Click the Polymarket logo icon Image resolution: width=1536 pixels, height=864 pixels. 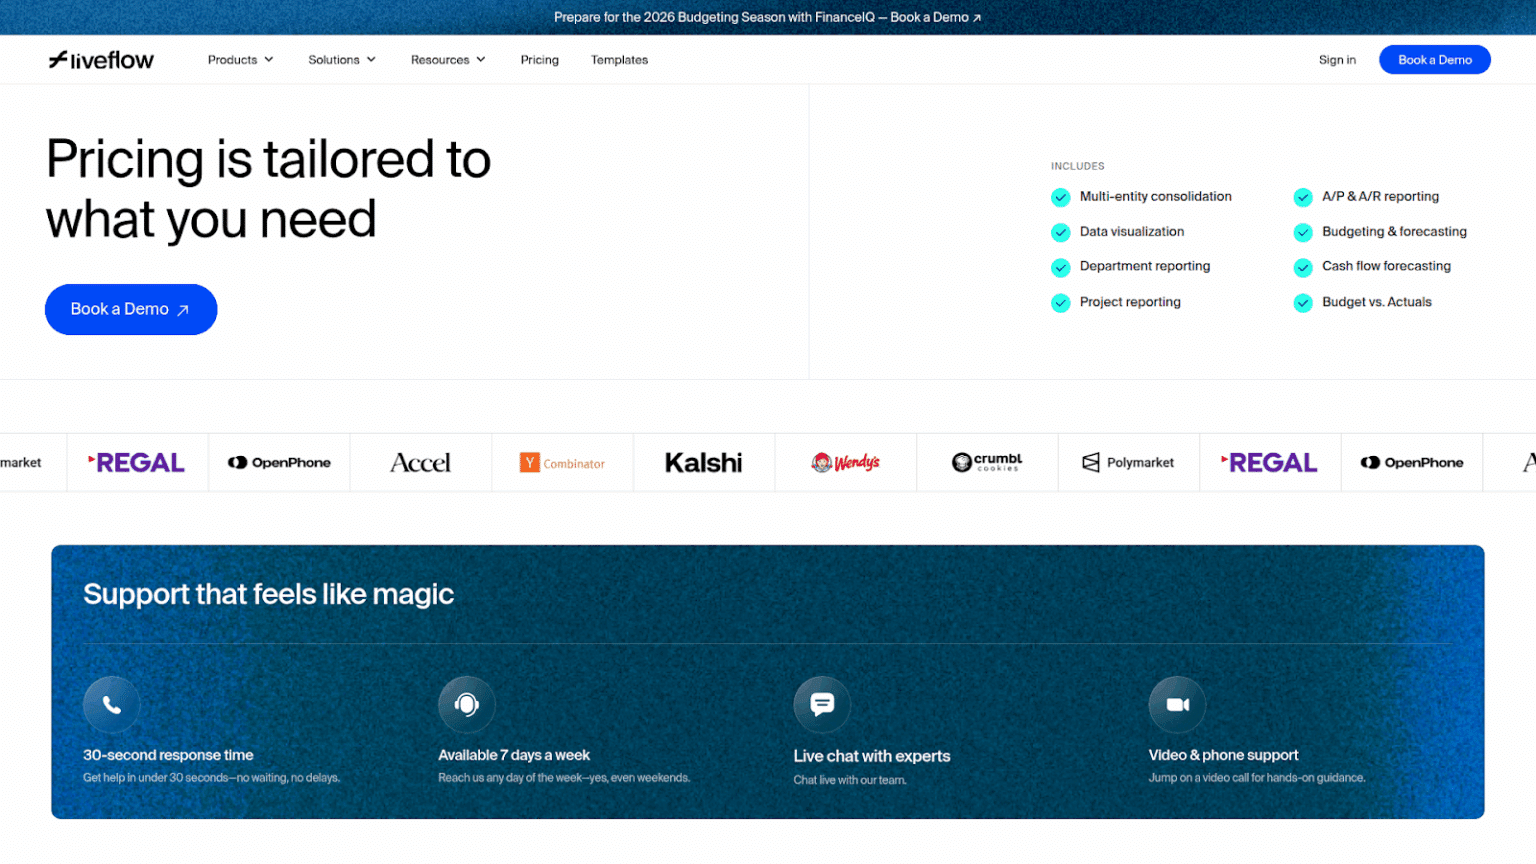[x=1128, y=462]
